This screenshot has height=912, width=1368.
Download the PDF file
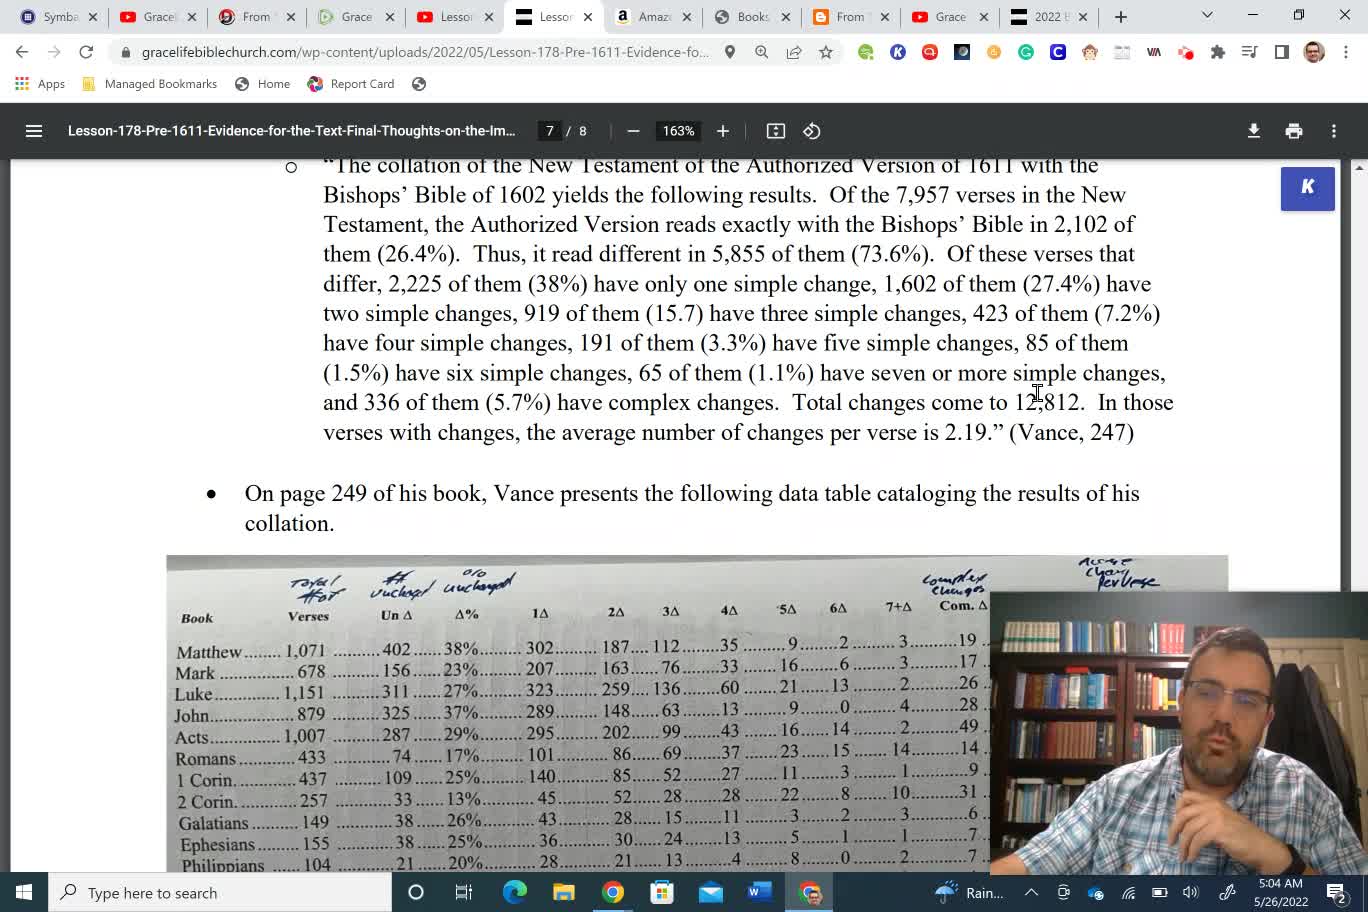tap(1254, 131)
